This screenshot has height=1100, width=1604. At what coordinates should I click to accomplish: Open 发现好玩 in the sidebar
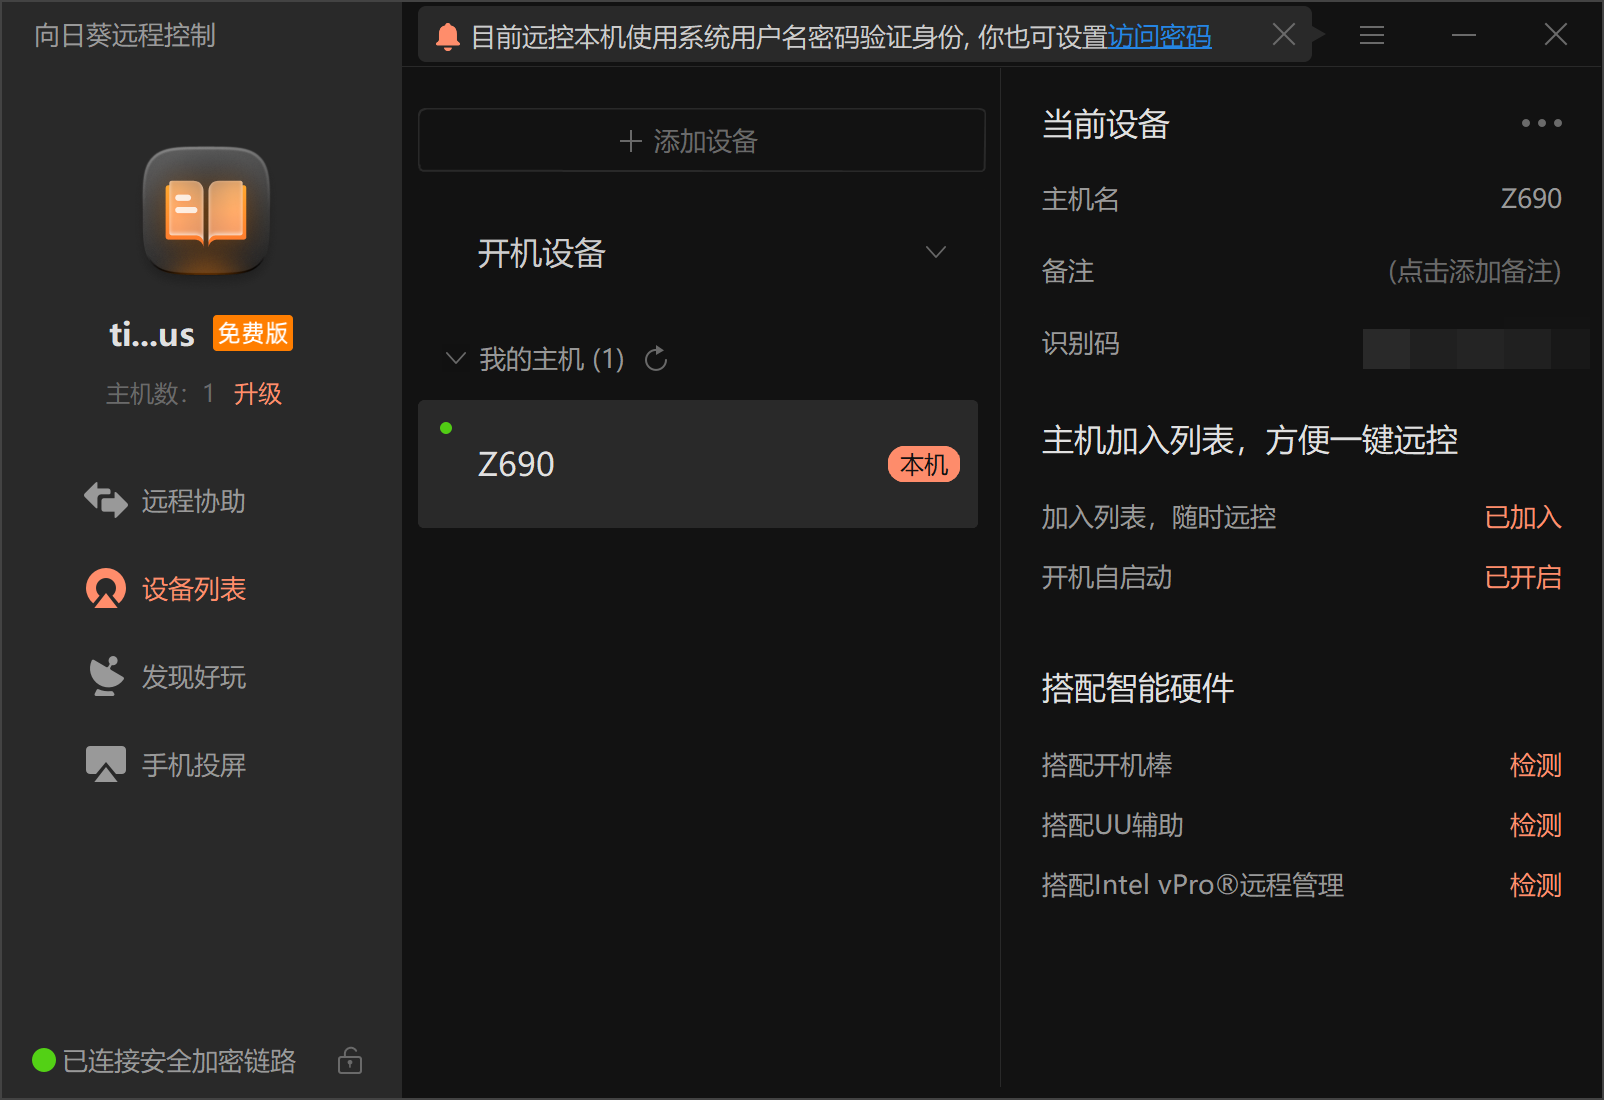166,676
